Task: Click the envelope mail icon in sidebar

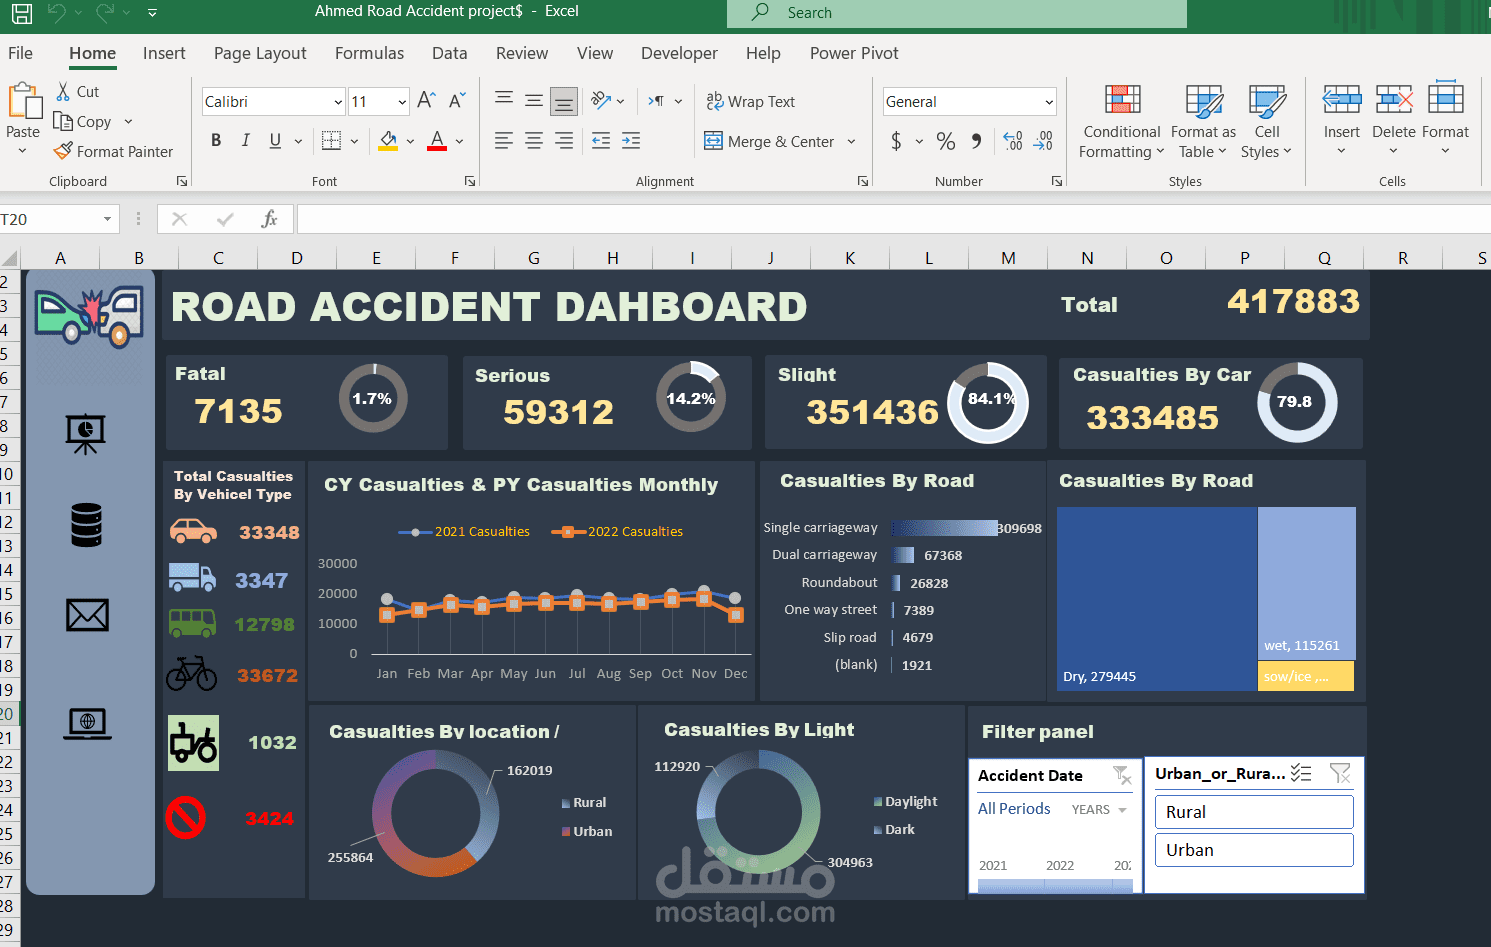Action: pyautogui.click(x=87, y=615)
